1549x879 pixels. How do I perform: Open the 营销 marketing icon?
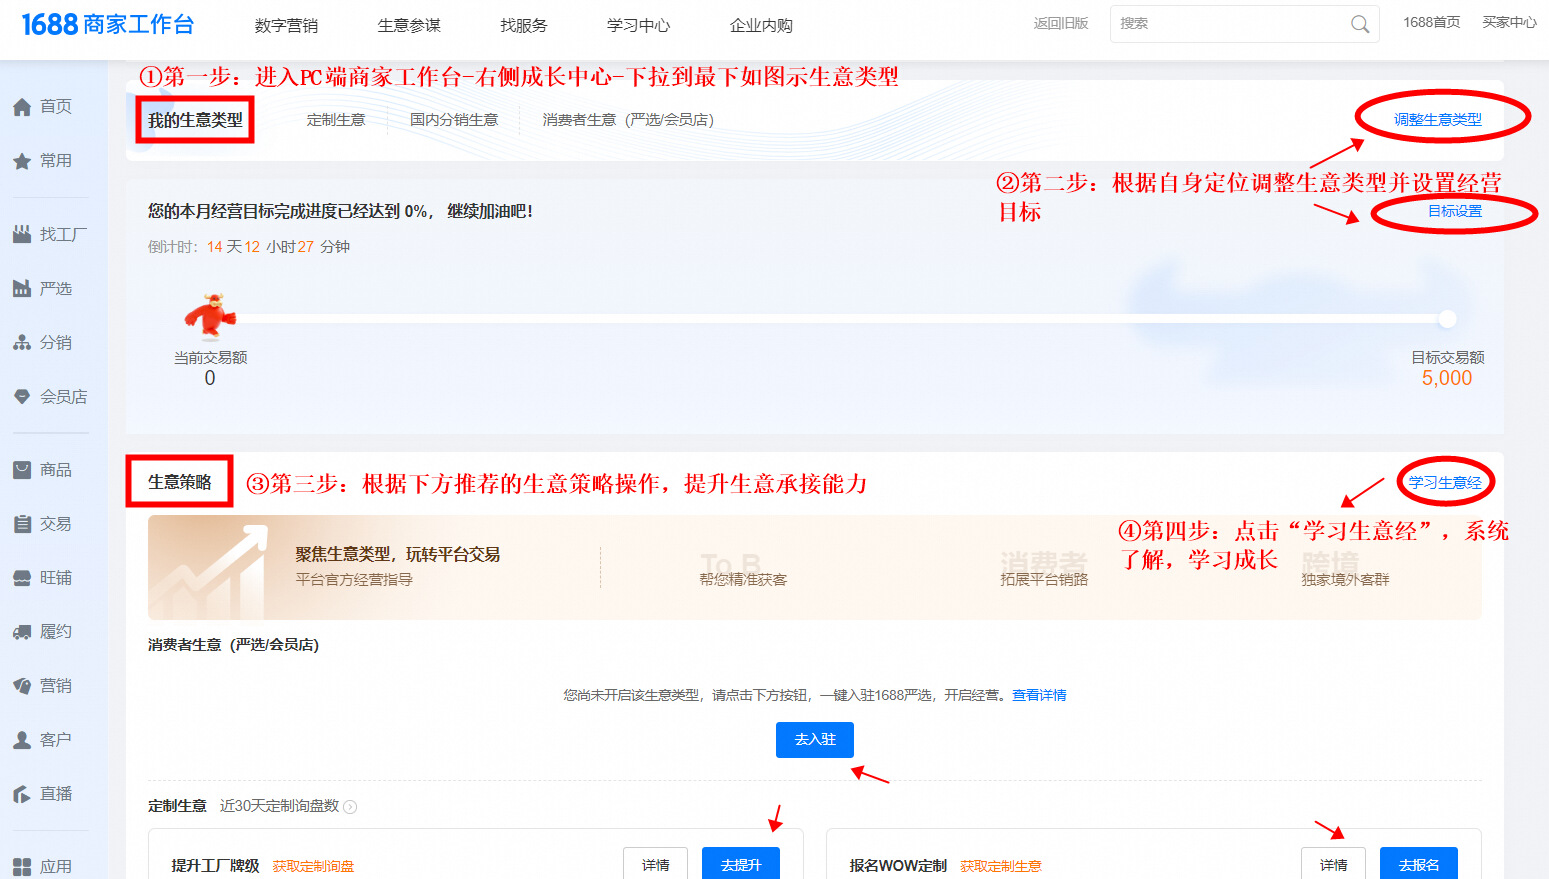pos(22,686)
